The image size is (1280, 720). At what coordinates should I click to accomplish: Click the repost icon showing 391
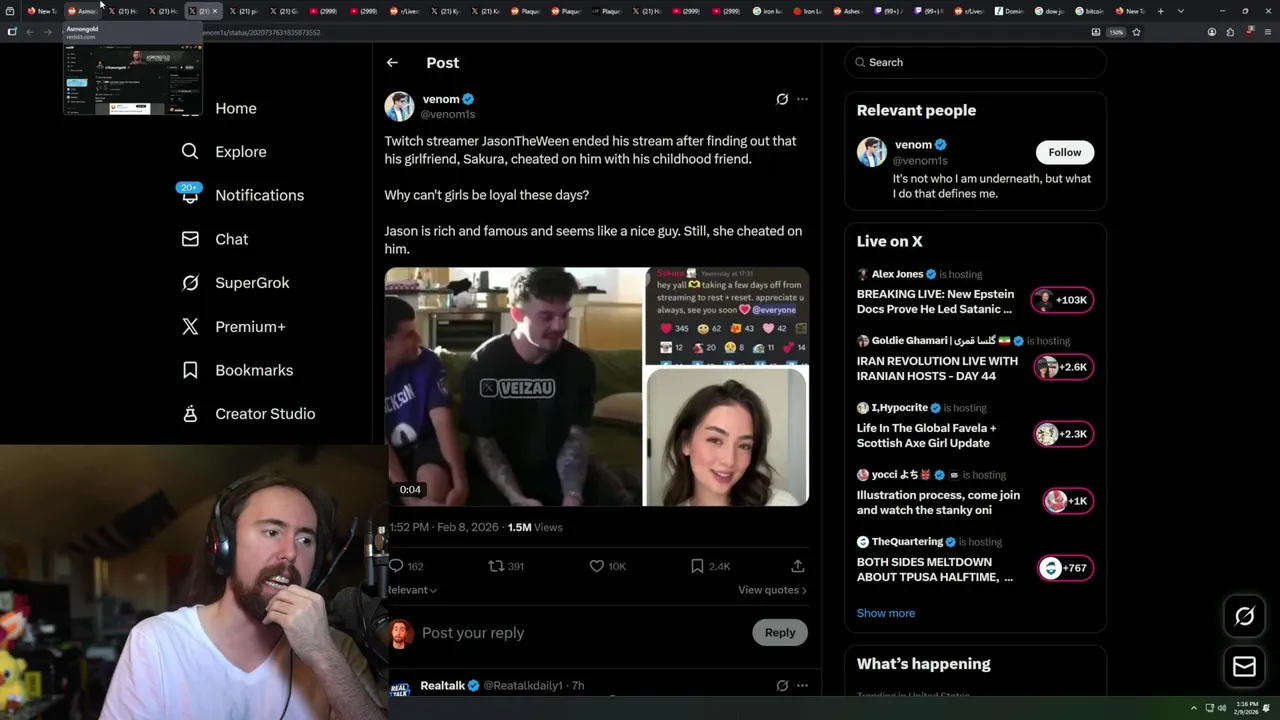[496, 566]
